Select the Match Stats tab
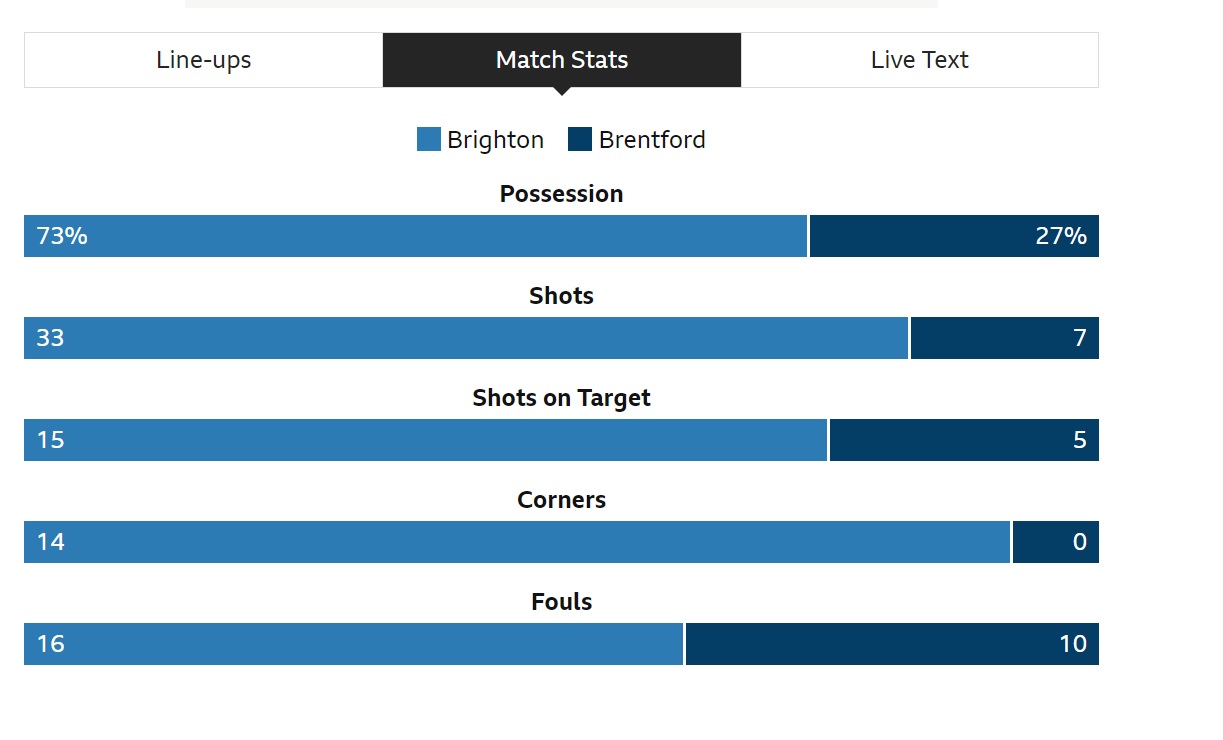Viewport: 1223px width, 740px height. click(562, 60)
